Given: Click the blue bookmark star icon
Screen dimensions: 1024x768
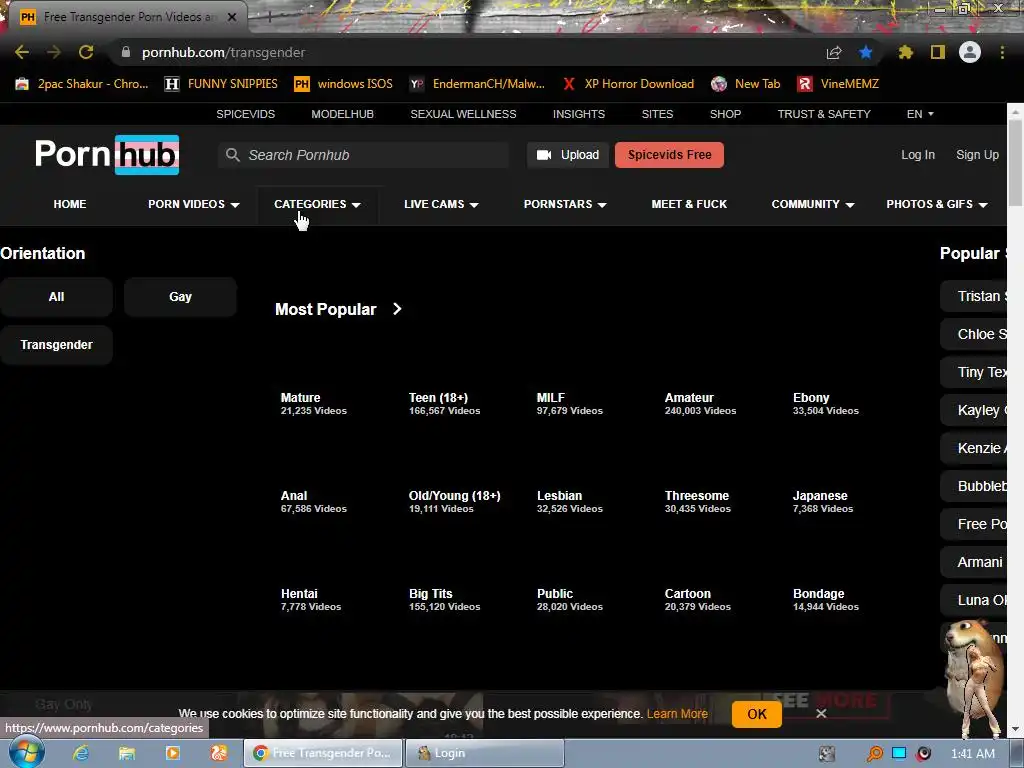Looking at the screenshot, I should 866,52.
